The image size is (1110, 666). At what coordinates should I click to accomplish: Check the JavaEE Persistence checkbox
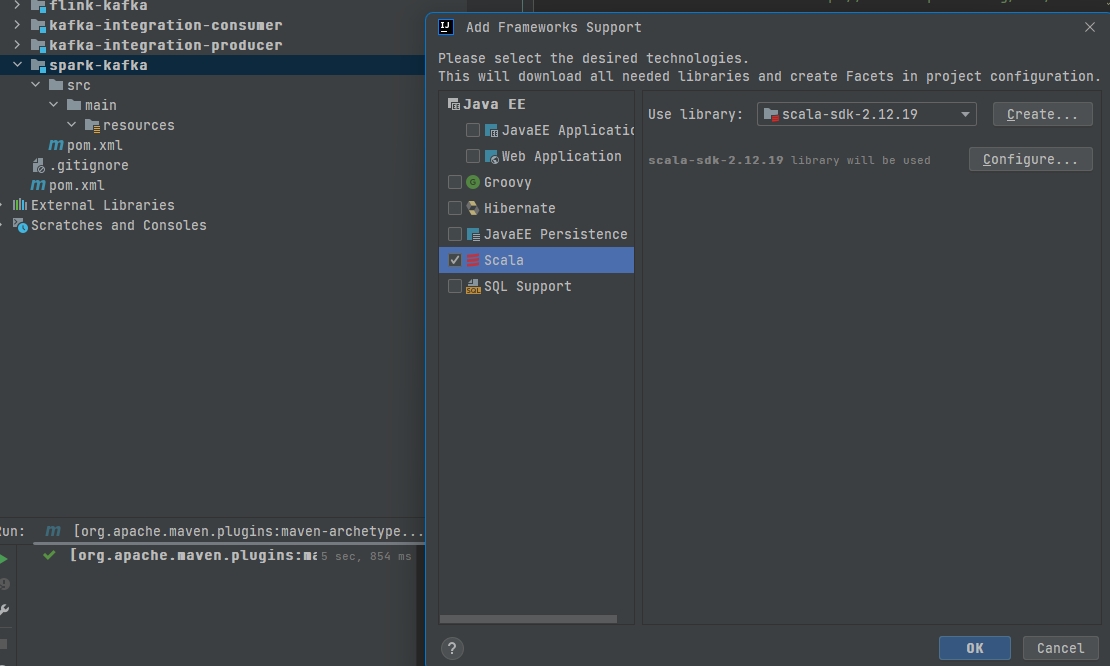455,234
